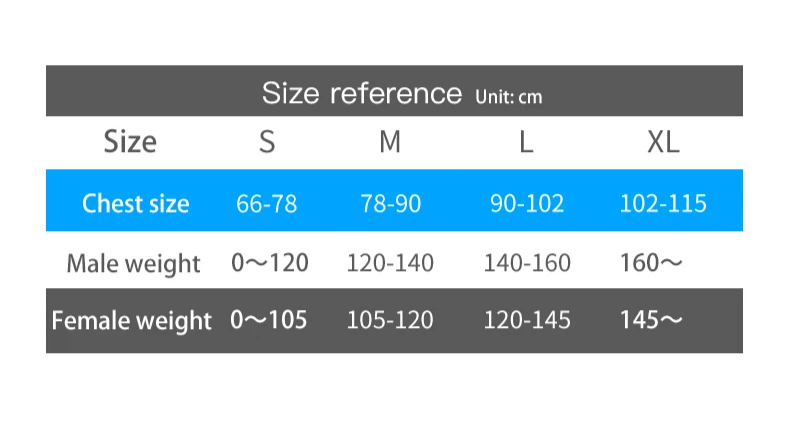This screenshot has height=444, width=790.
Task: Click chest size value 90-102
Action: 527,204
